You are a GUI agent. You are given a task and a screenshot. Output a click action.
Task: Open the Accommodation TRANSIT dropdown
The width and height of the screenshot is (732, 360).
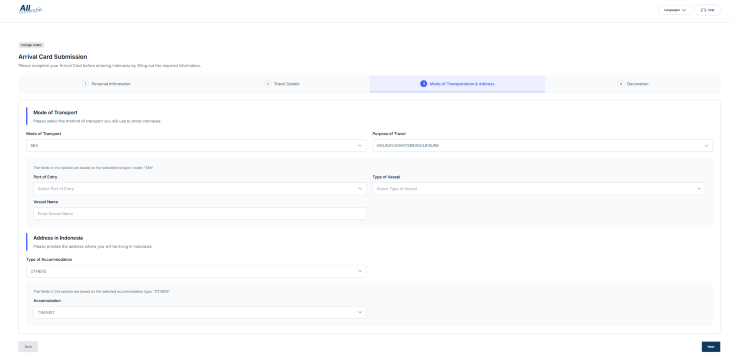pos(200,312)
